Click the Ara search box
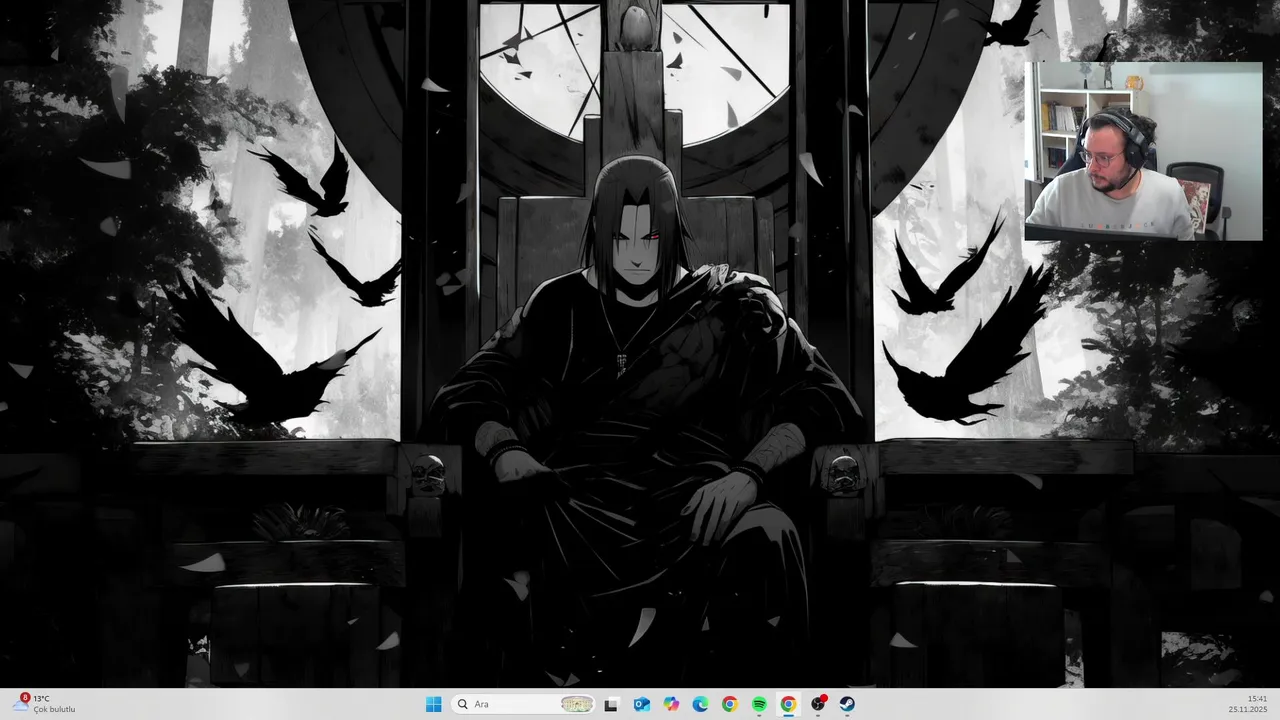The image size is (1280, 720). click(x=523, y=704)
